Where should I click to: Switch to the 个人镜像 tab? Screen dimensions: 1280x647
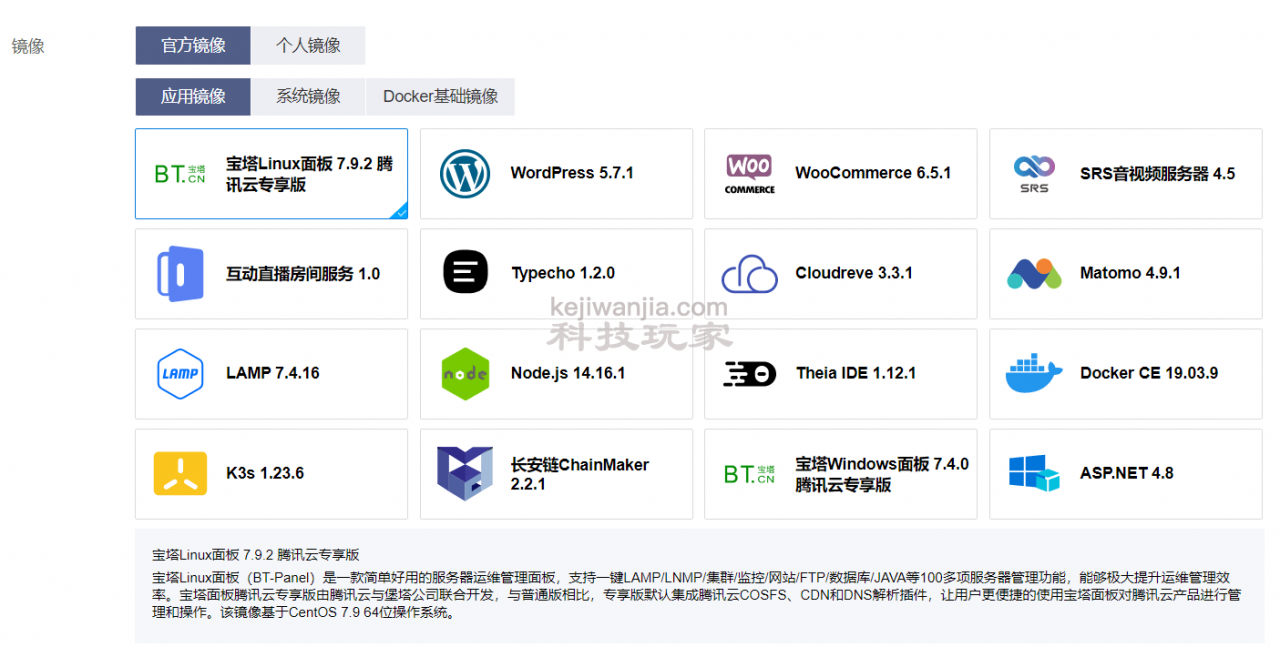(x=308, y=45)
